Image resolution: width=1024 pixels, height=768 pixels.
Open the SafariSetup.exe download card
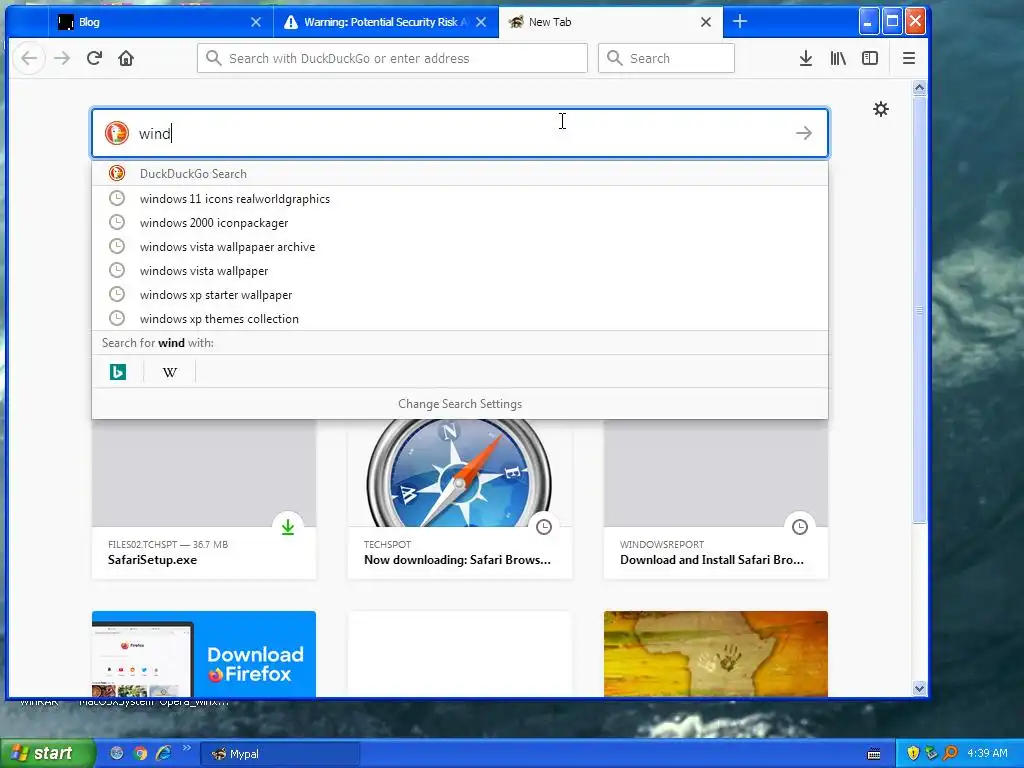point(204,500)
